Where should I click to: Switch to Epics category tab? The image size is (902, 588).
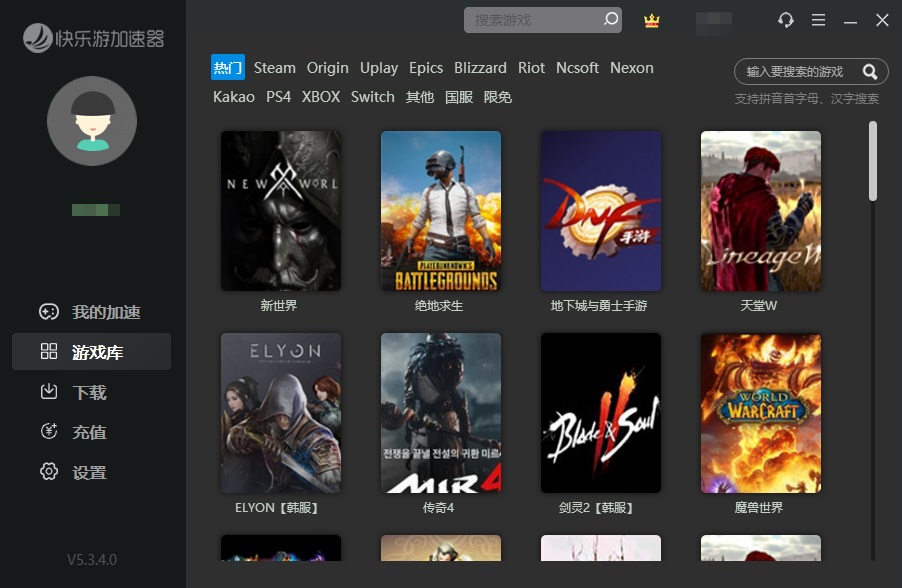click(426, 68)
